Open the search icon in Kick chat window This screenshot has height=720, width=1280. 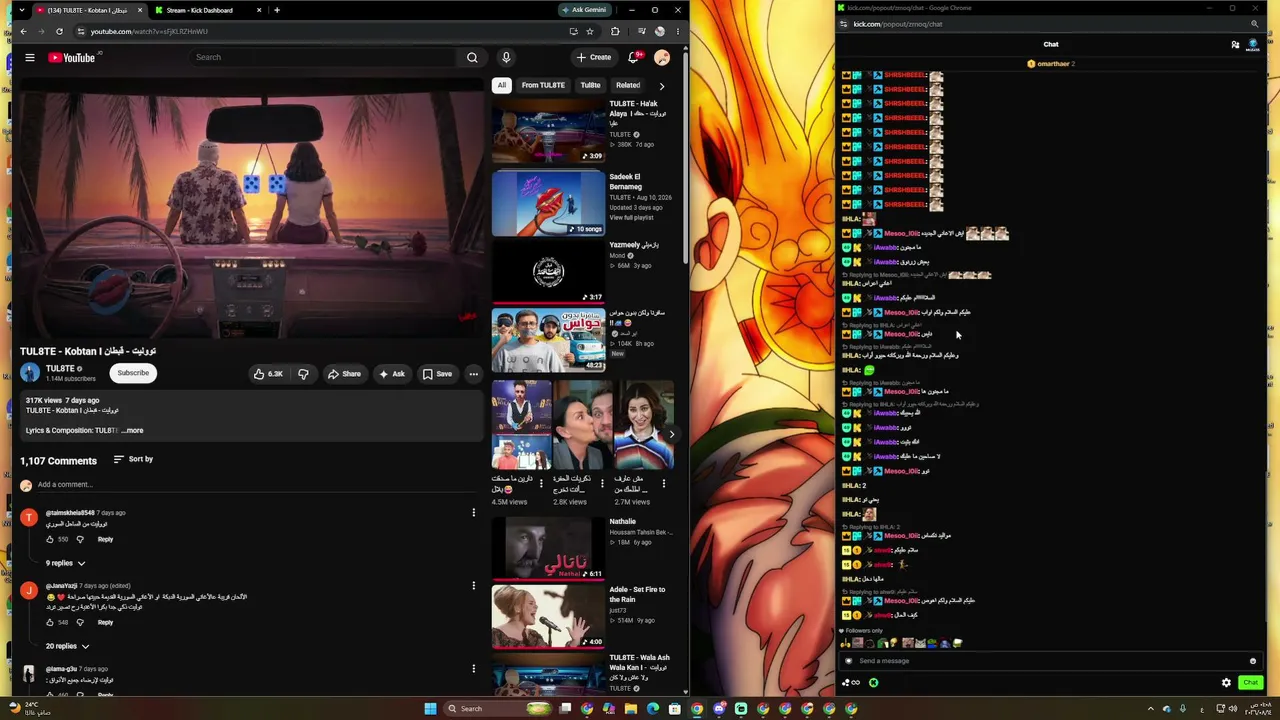click(1254, 24)
